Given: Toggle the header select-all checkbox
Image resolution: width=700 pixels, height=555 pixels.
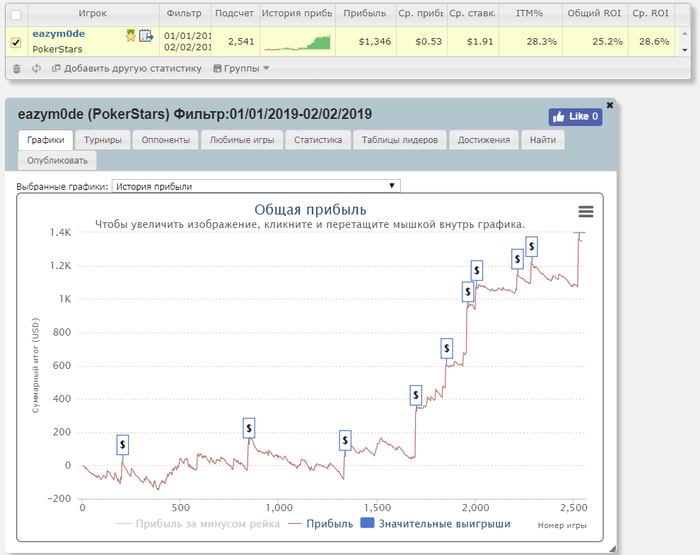Looking at the screenshot, I should pos(16,15).
